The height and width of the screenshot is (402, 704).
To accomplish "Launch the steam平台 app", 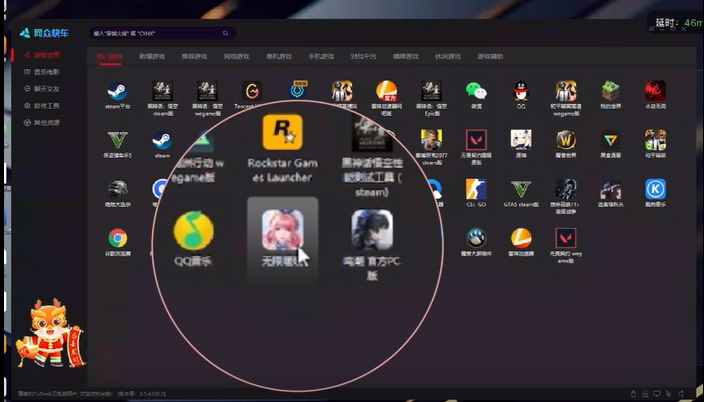I will click(x=117, y=91).
